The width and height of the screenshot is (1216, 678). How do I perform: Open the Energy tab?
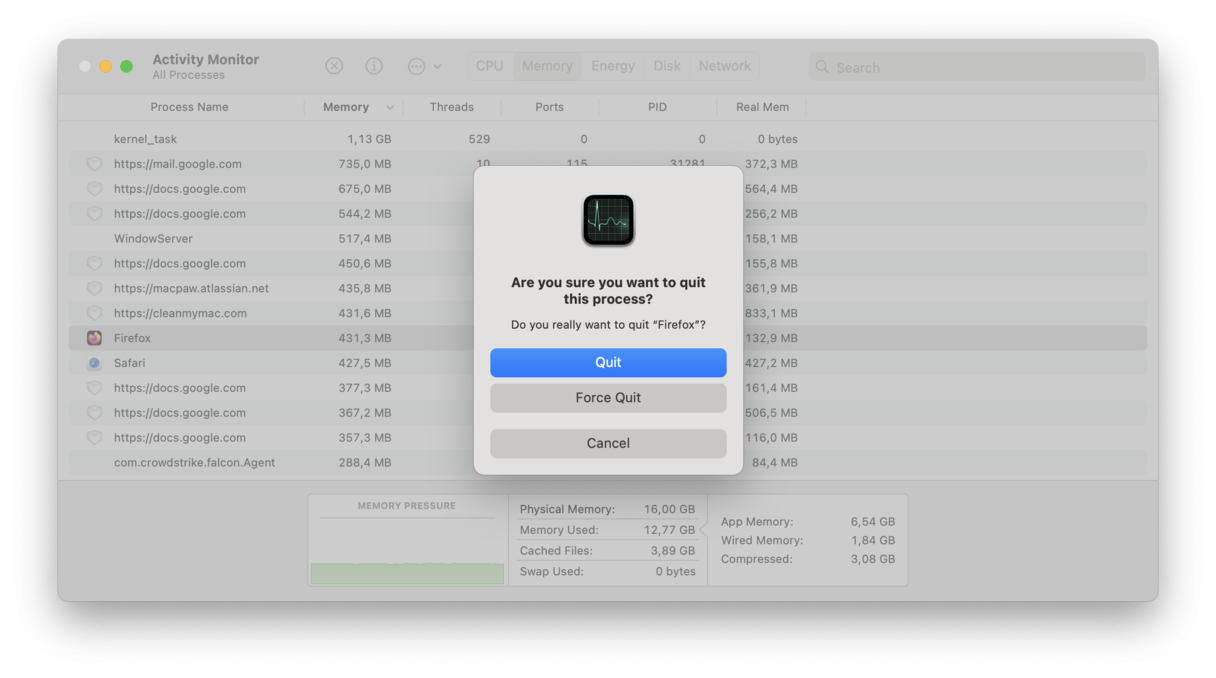pyautogui.click(x=613, y=65)
